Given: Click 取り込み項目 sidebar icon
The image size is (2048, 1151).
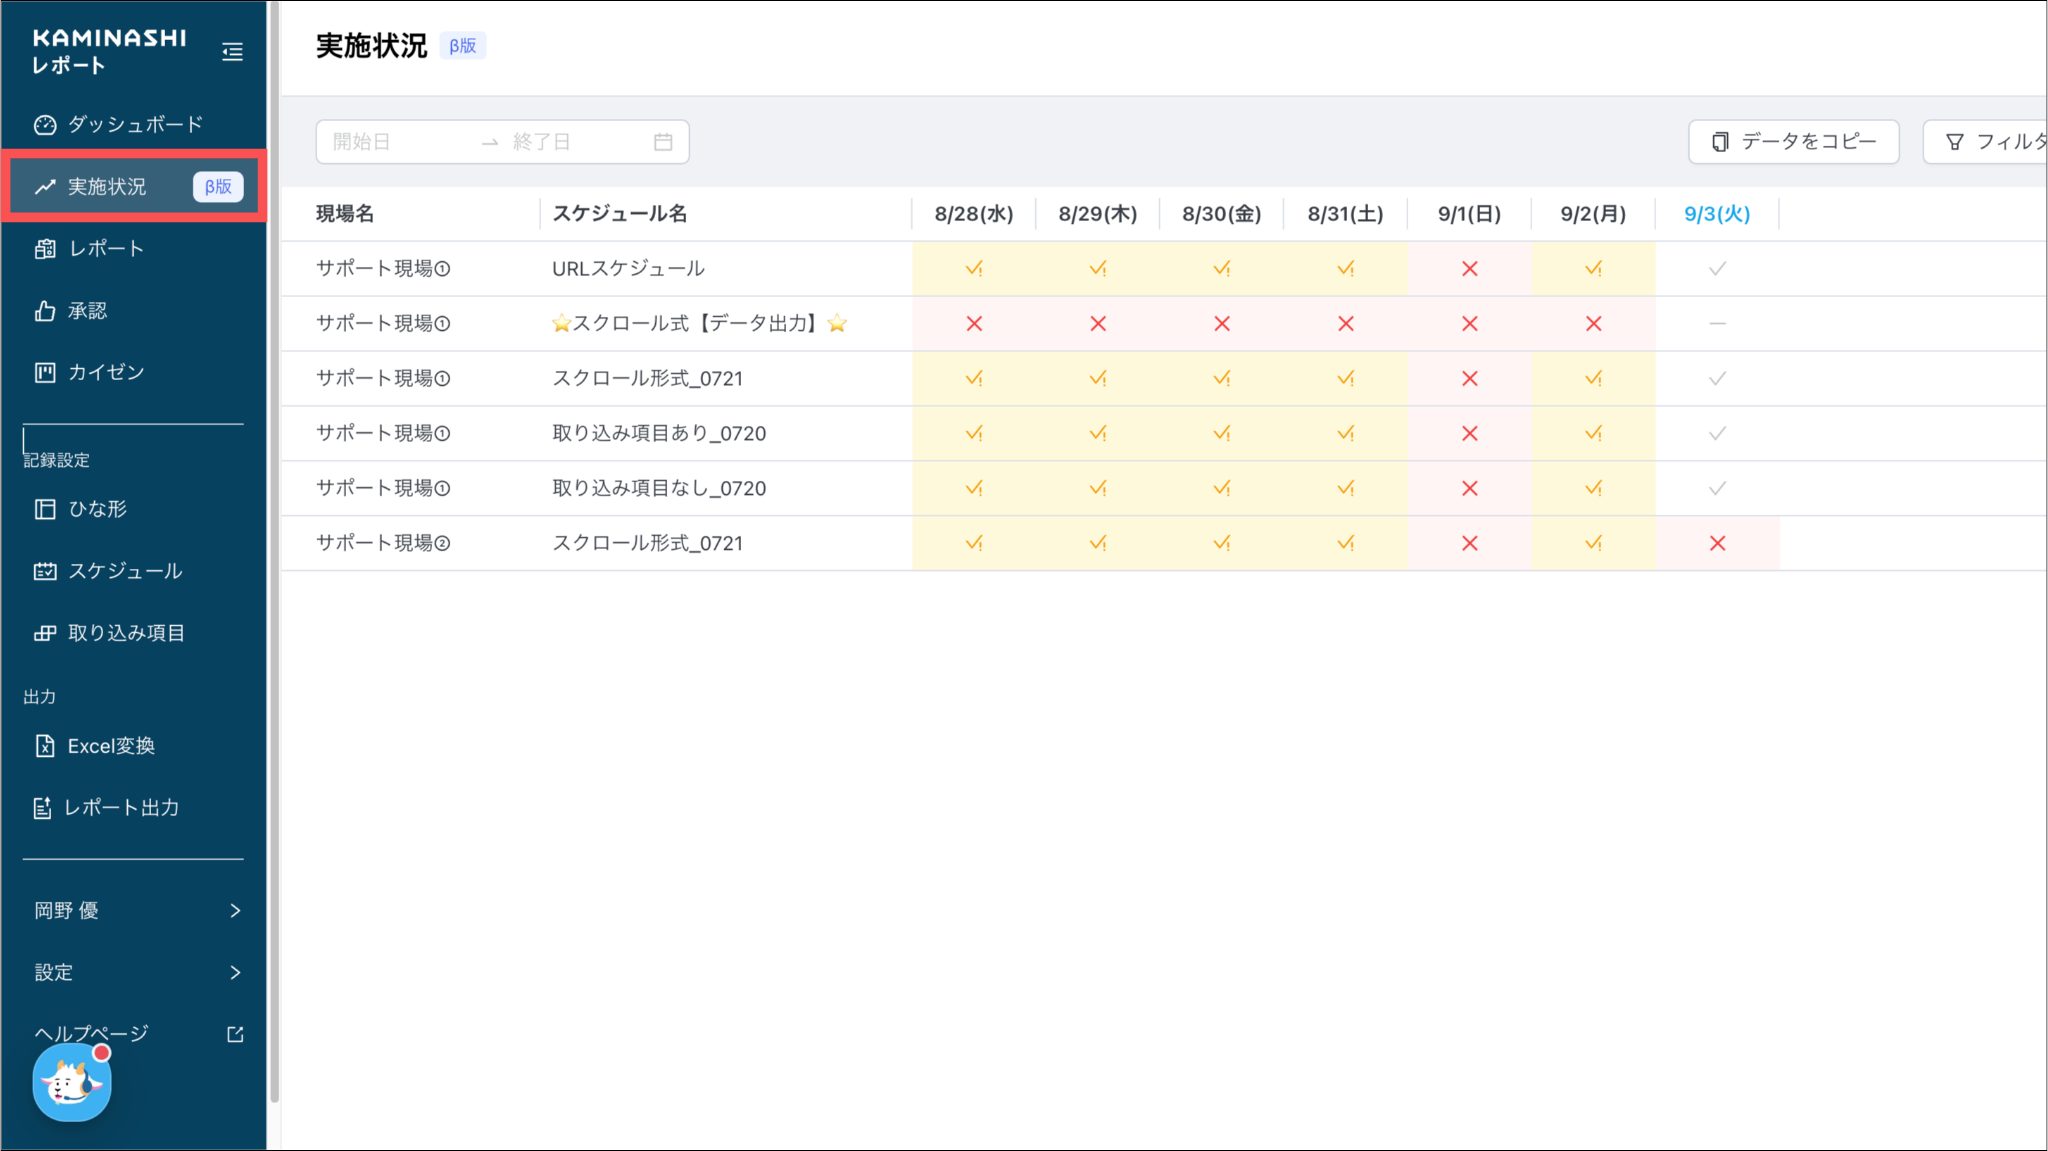Looking at the screenshot, I should tap(45, 633).
